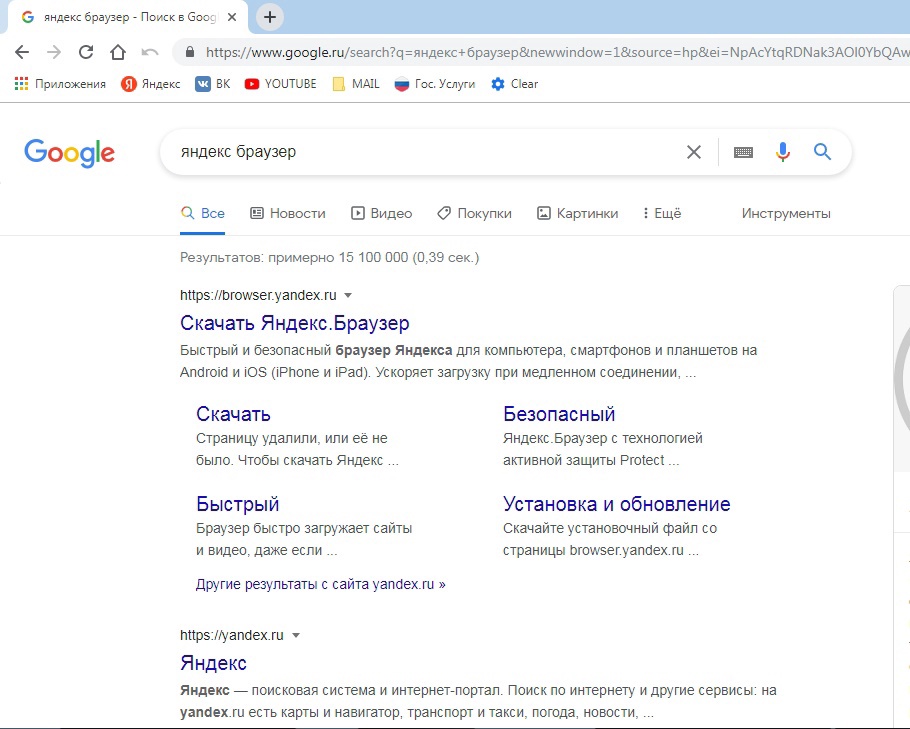Expand the Ещё more options menu
Viewport: 910px width, 729px height.
(x=661, y=213)
